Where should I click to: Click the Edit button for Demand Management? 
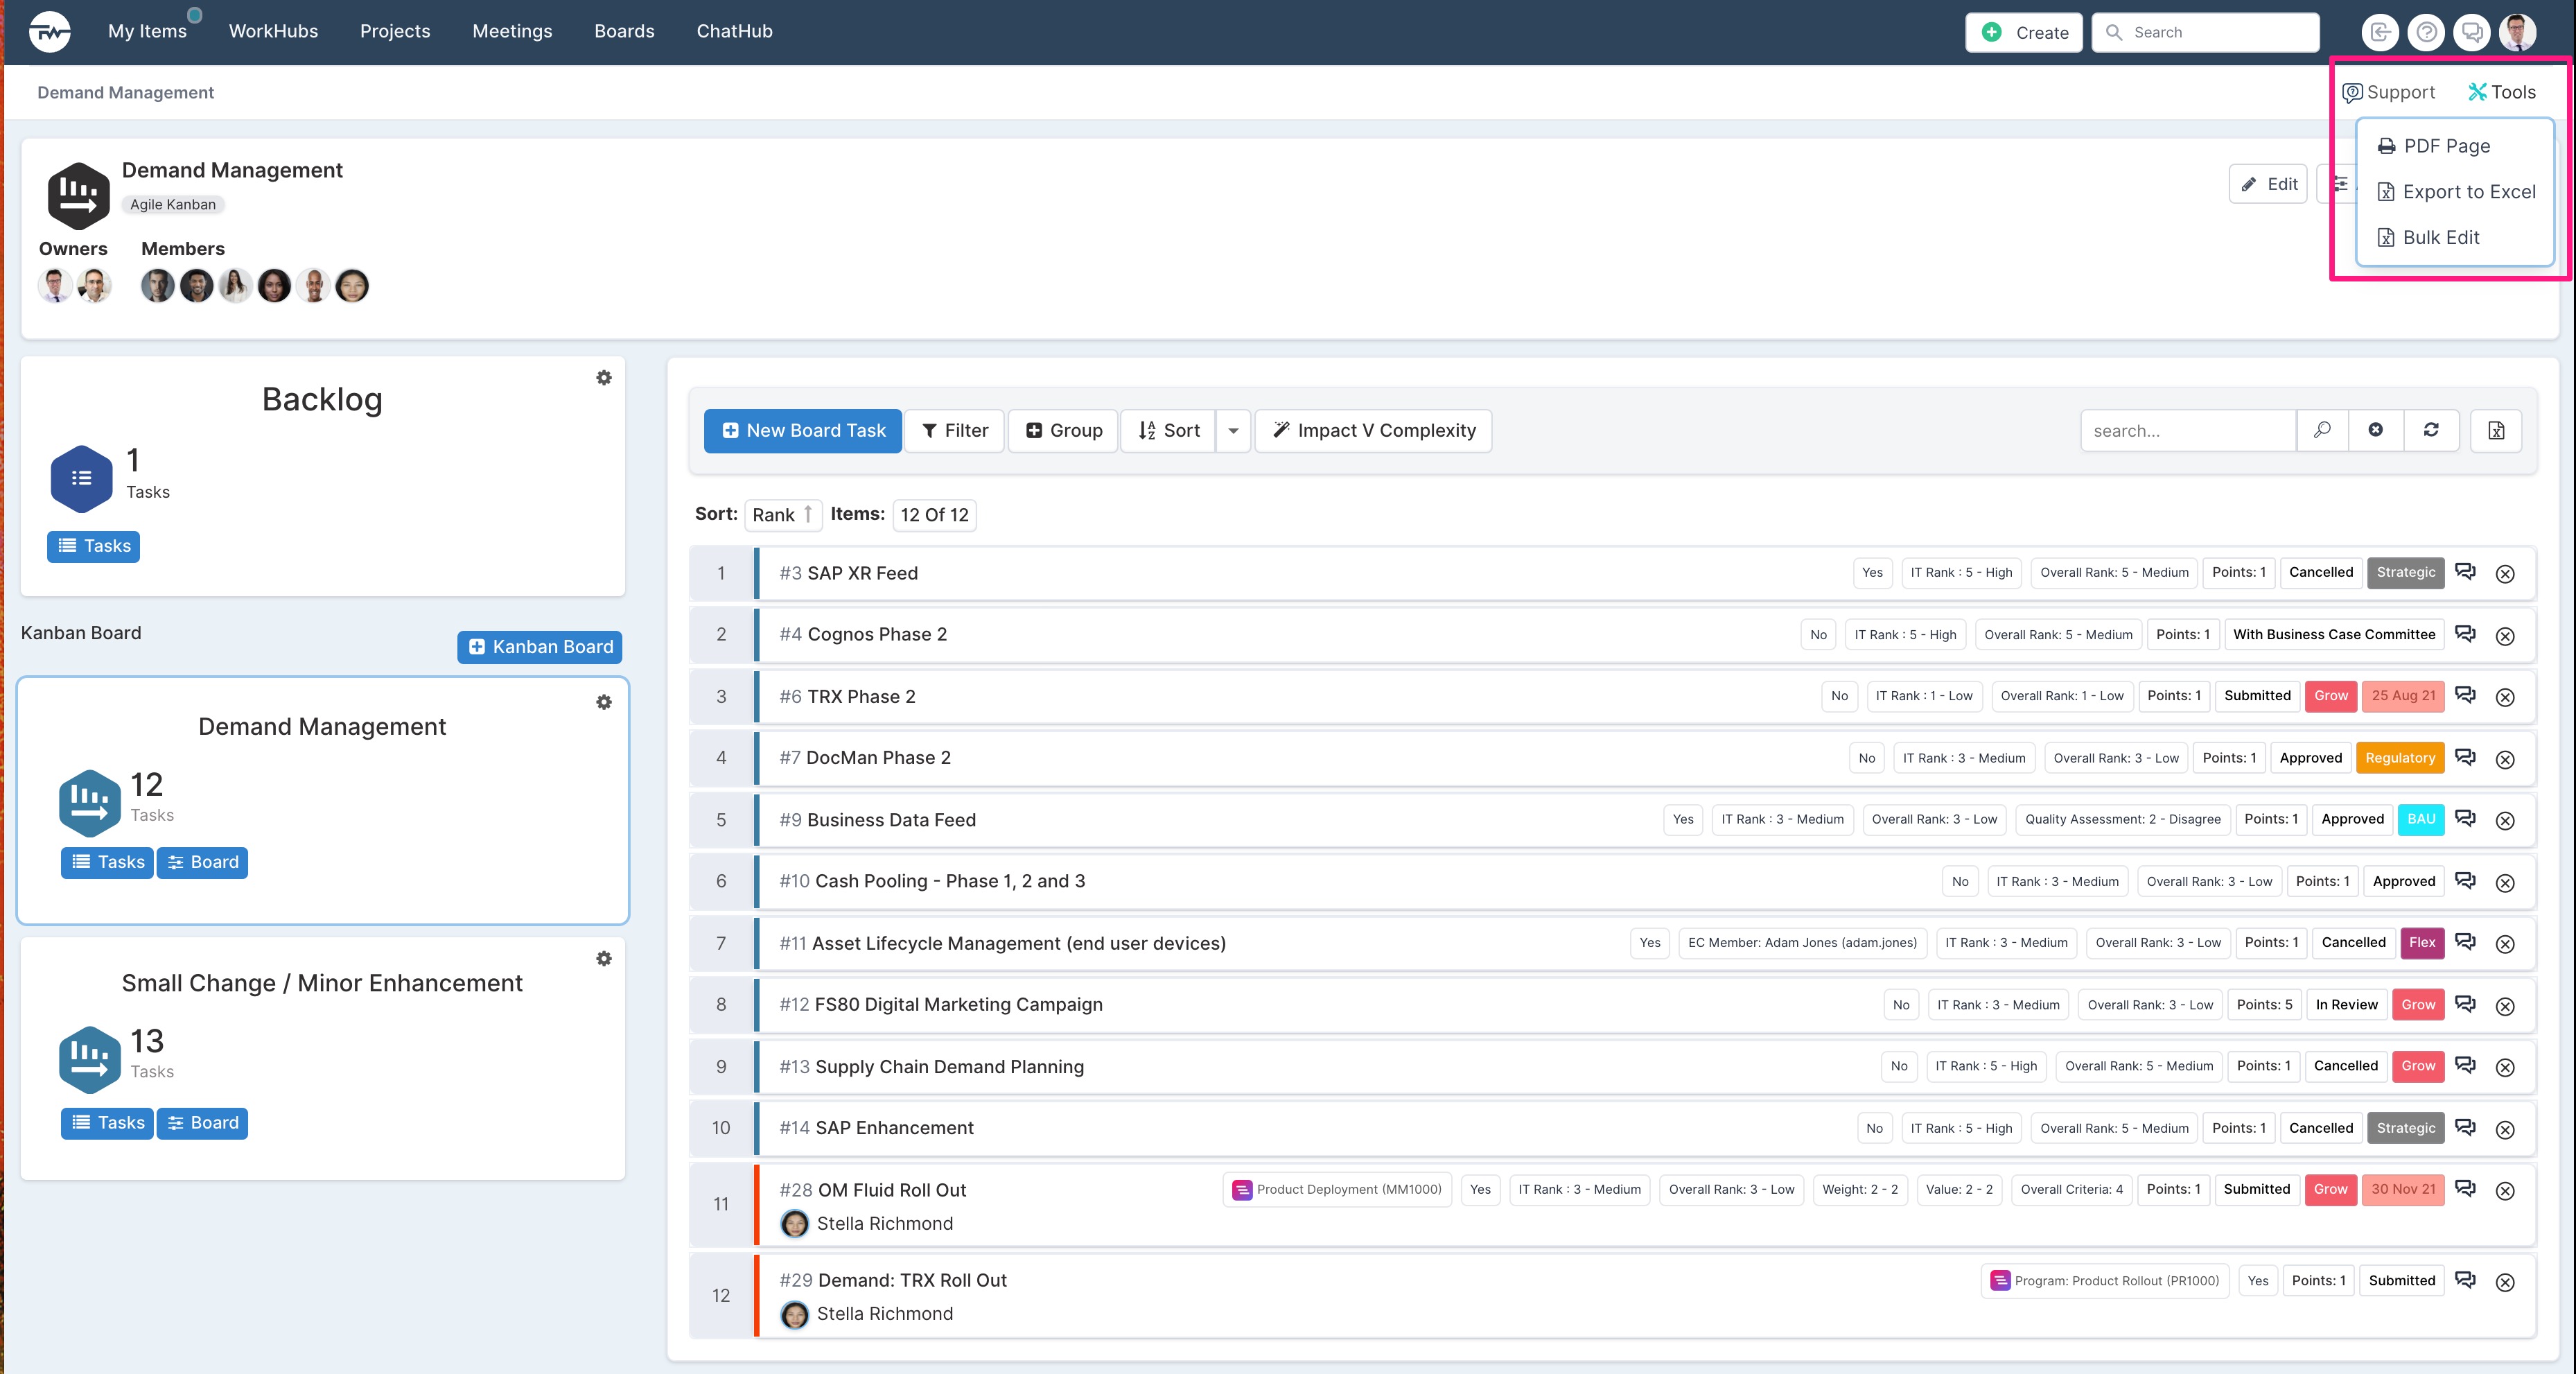(x=2268, y=184)
